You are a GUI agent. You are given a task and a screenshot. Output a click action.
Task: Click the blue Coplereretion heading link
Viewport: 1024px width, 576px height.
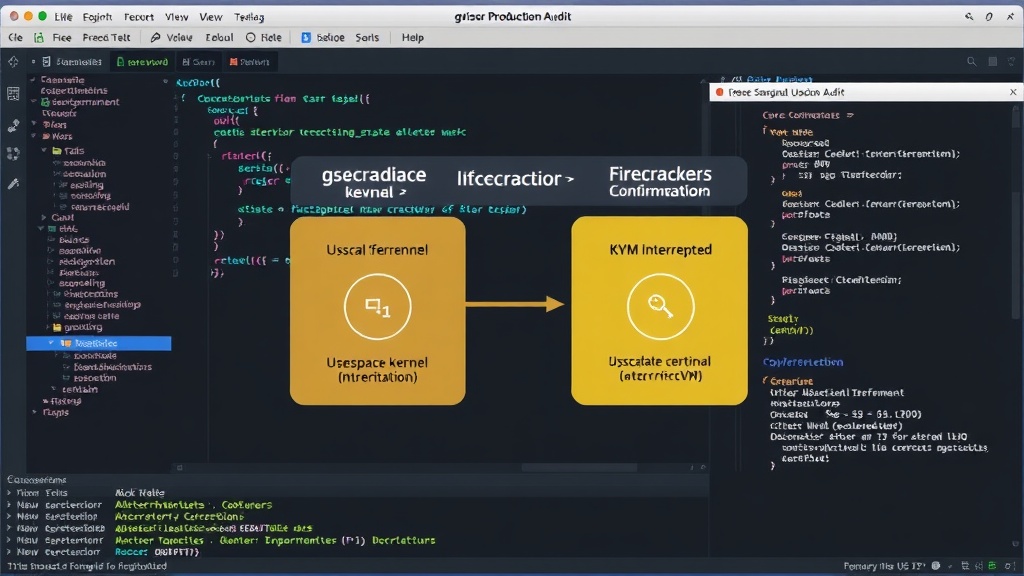pyautogui.click(x=803, y=362)
